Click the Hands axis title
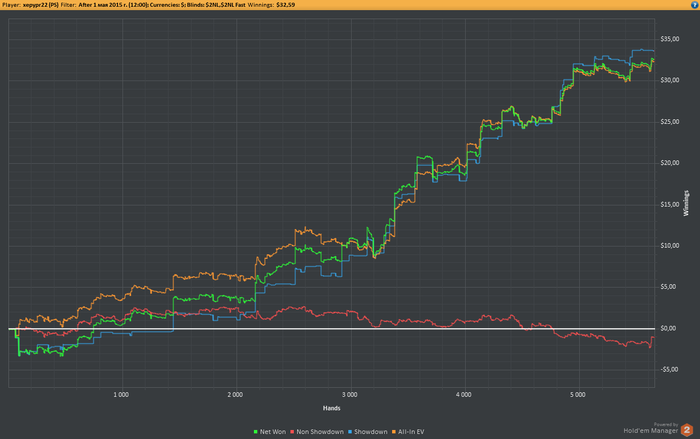The image size is (700, 439). pos(331,408)
